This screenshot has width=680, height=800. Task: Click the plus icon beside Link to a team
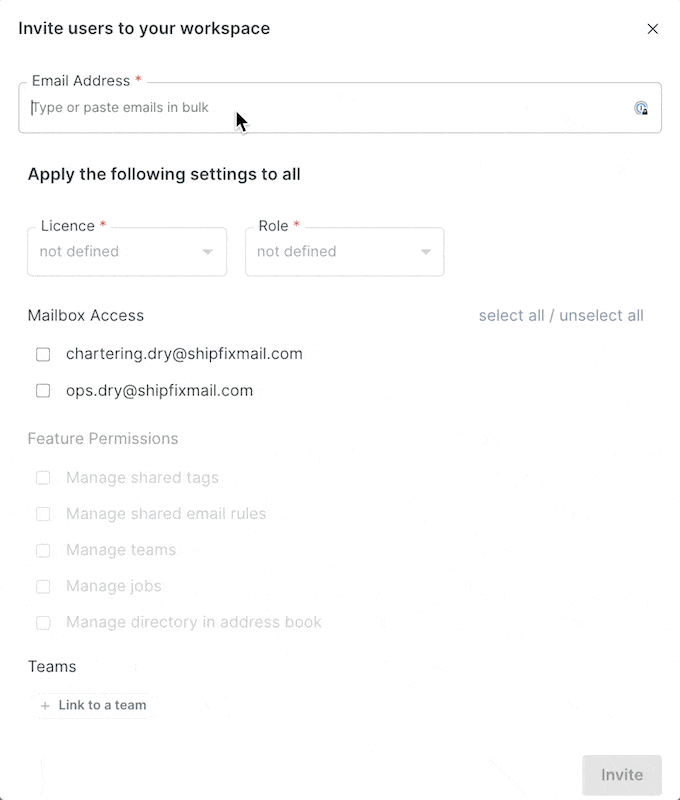pyautogui.click(x=45, y=706)
